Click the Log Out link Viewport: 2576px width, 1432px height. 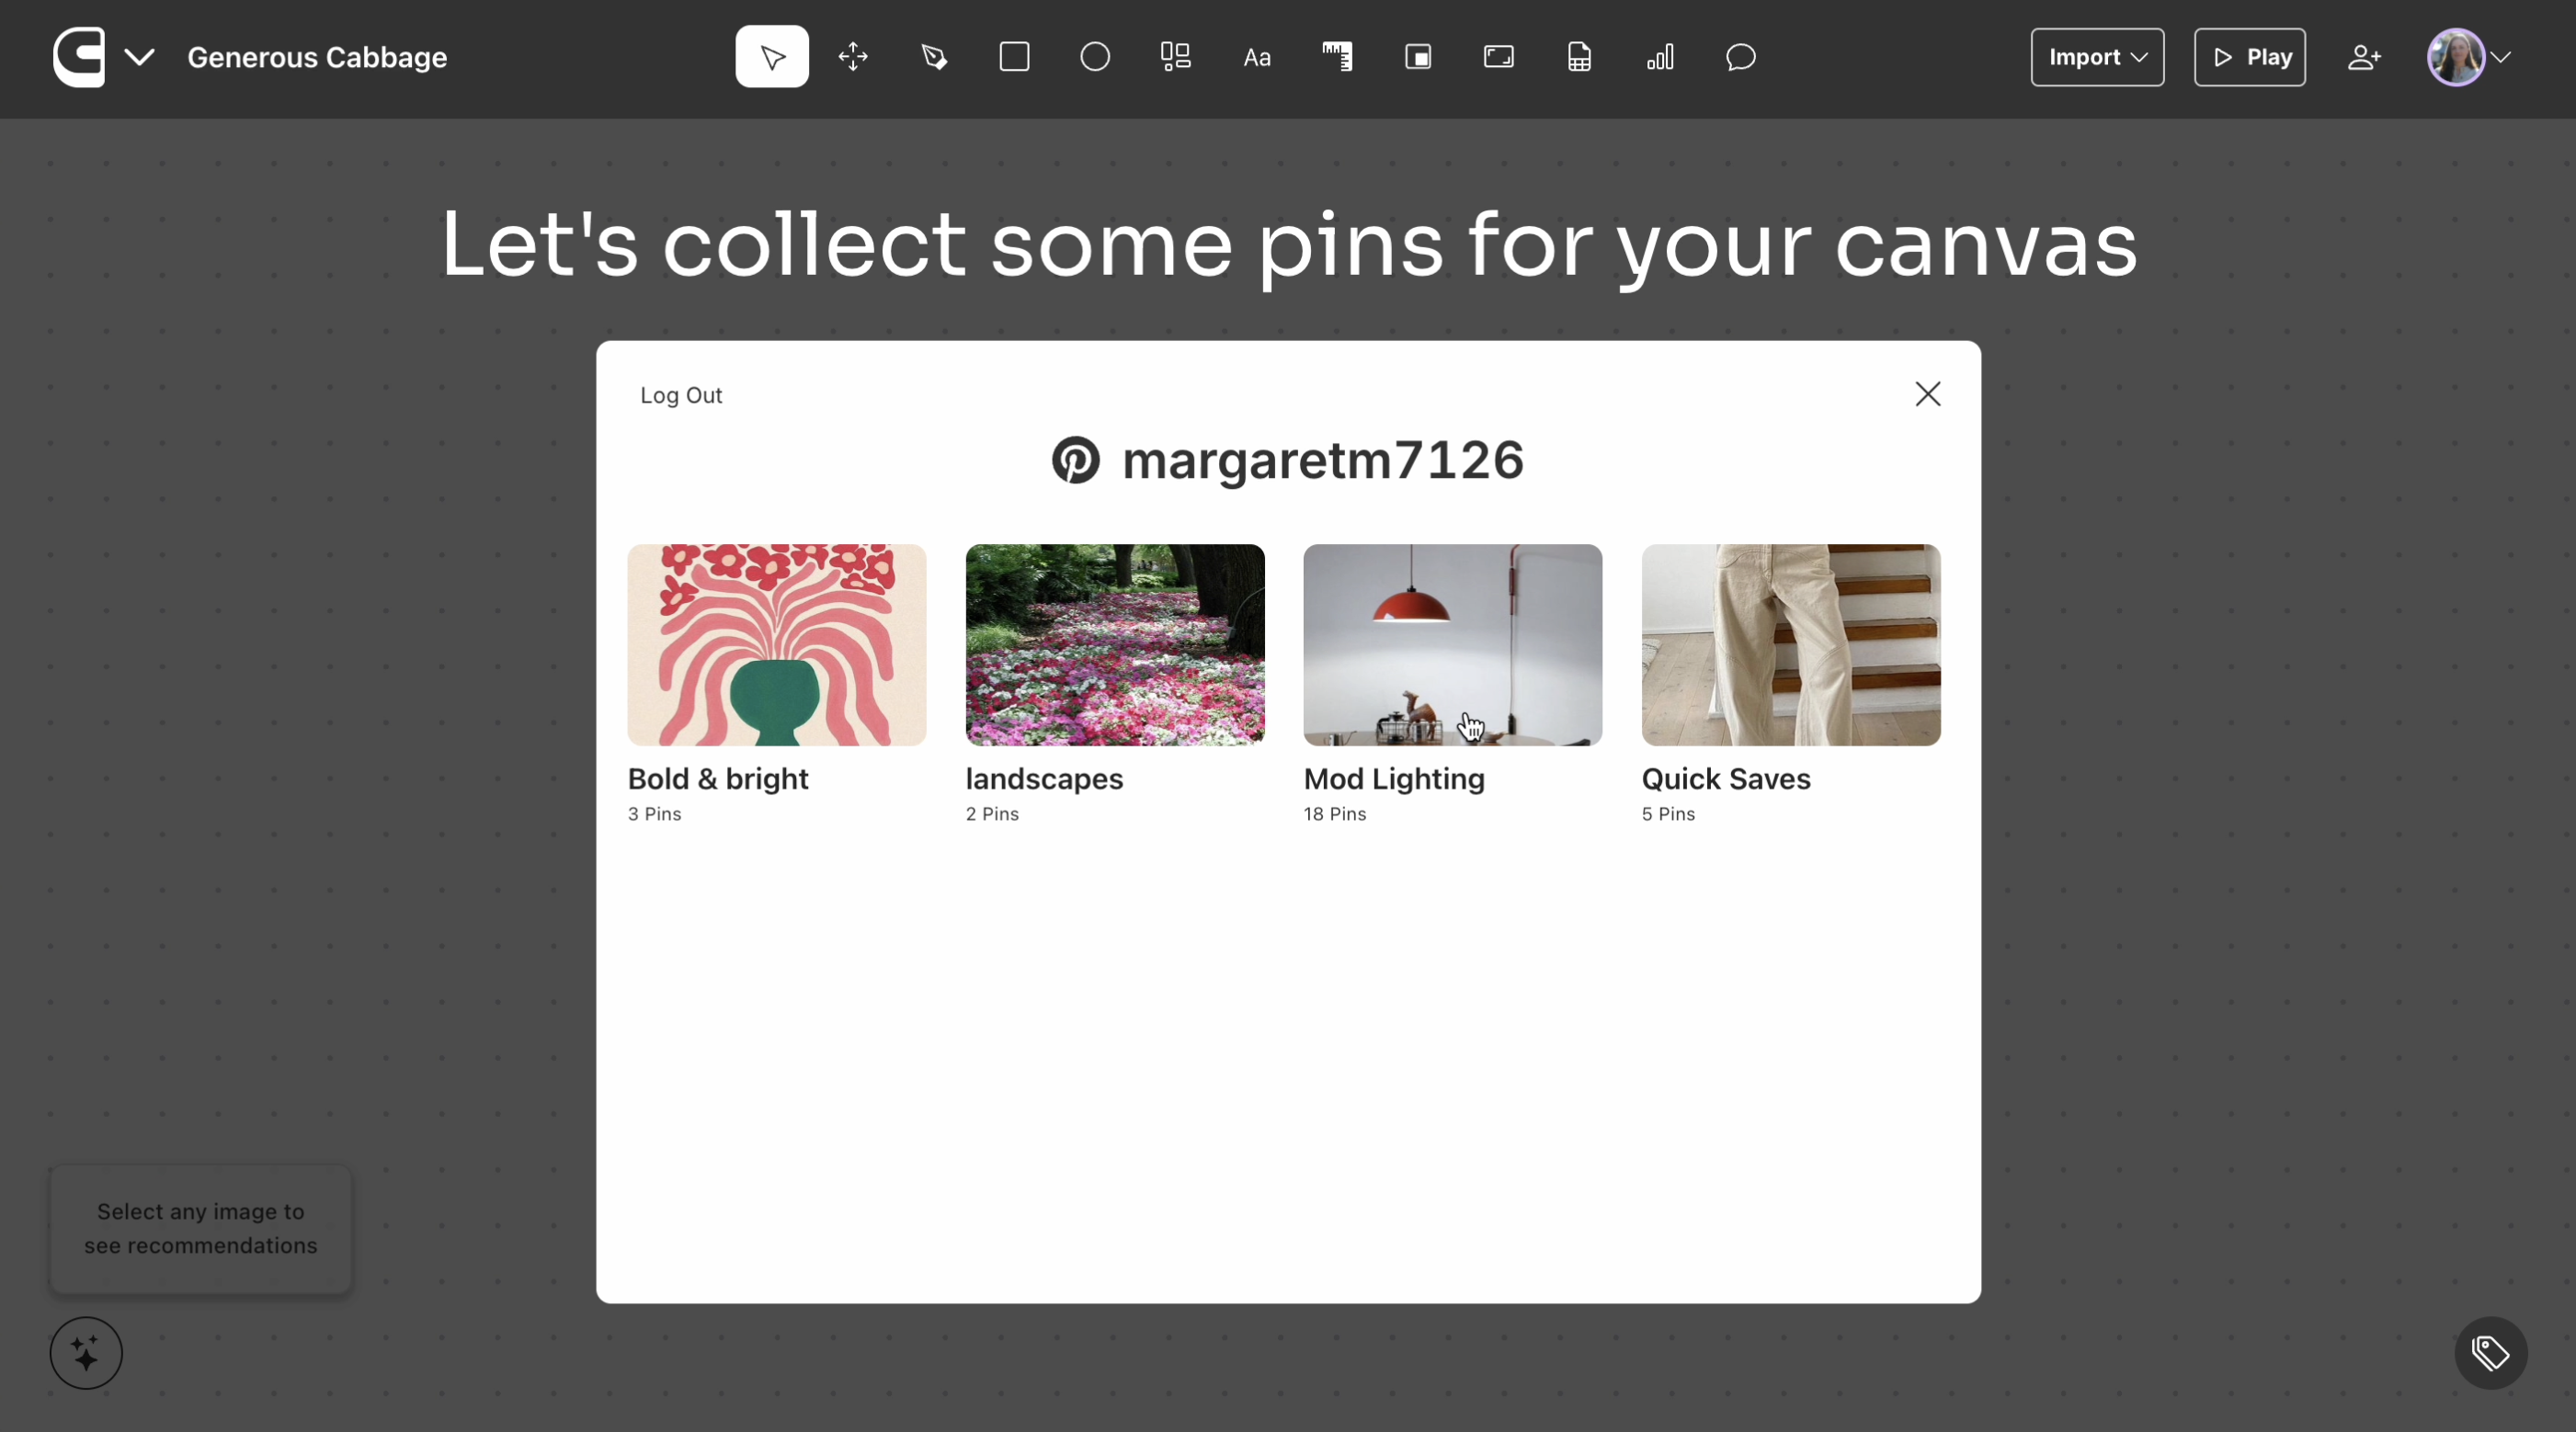(x=680, y=395)
